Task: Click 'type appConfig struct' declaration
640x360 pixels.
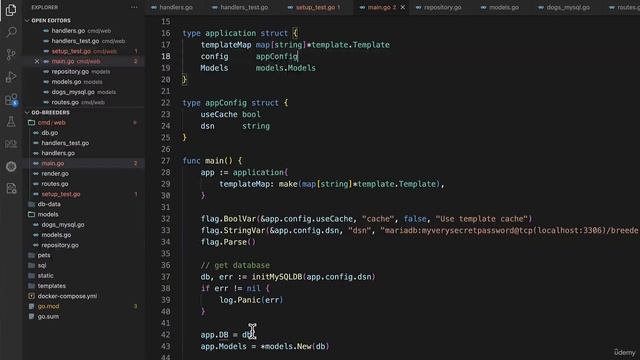Action: point(235,103)
